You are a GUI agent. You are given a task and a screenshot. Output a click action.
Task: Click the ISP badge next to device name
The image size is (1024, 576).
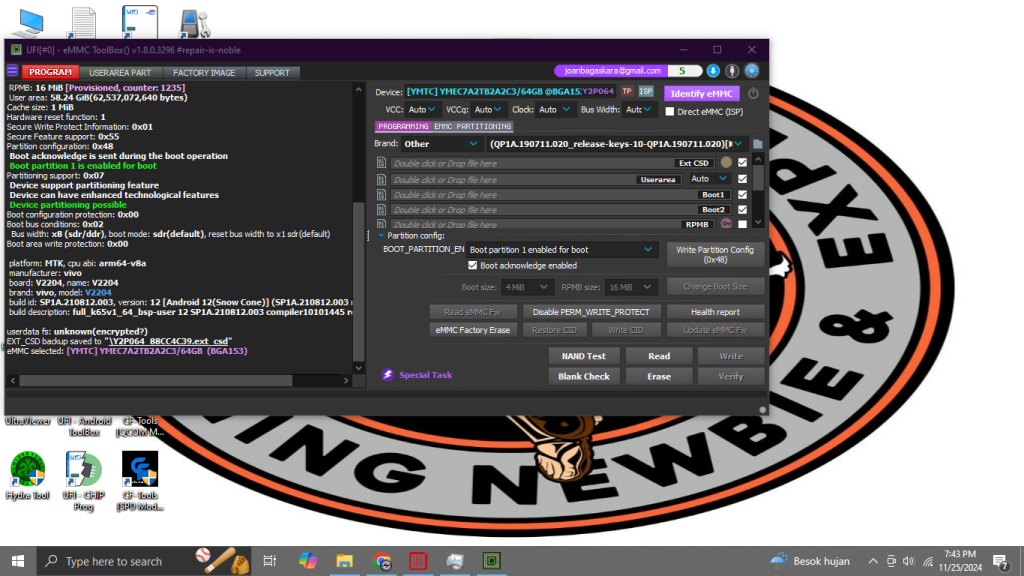pyautogui.click(x=646, y=91)
